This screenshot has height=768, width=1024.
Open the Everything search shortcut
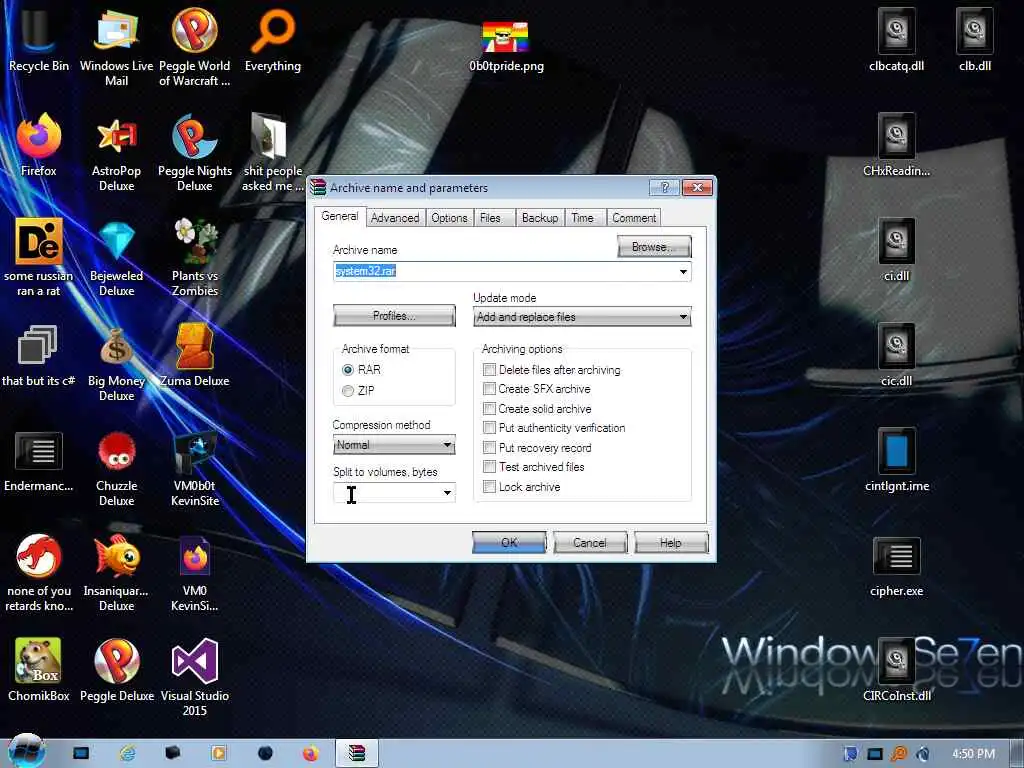273,39
